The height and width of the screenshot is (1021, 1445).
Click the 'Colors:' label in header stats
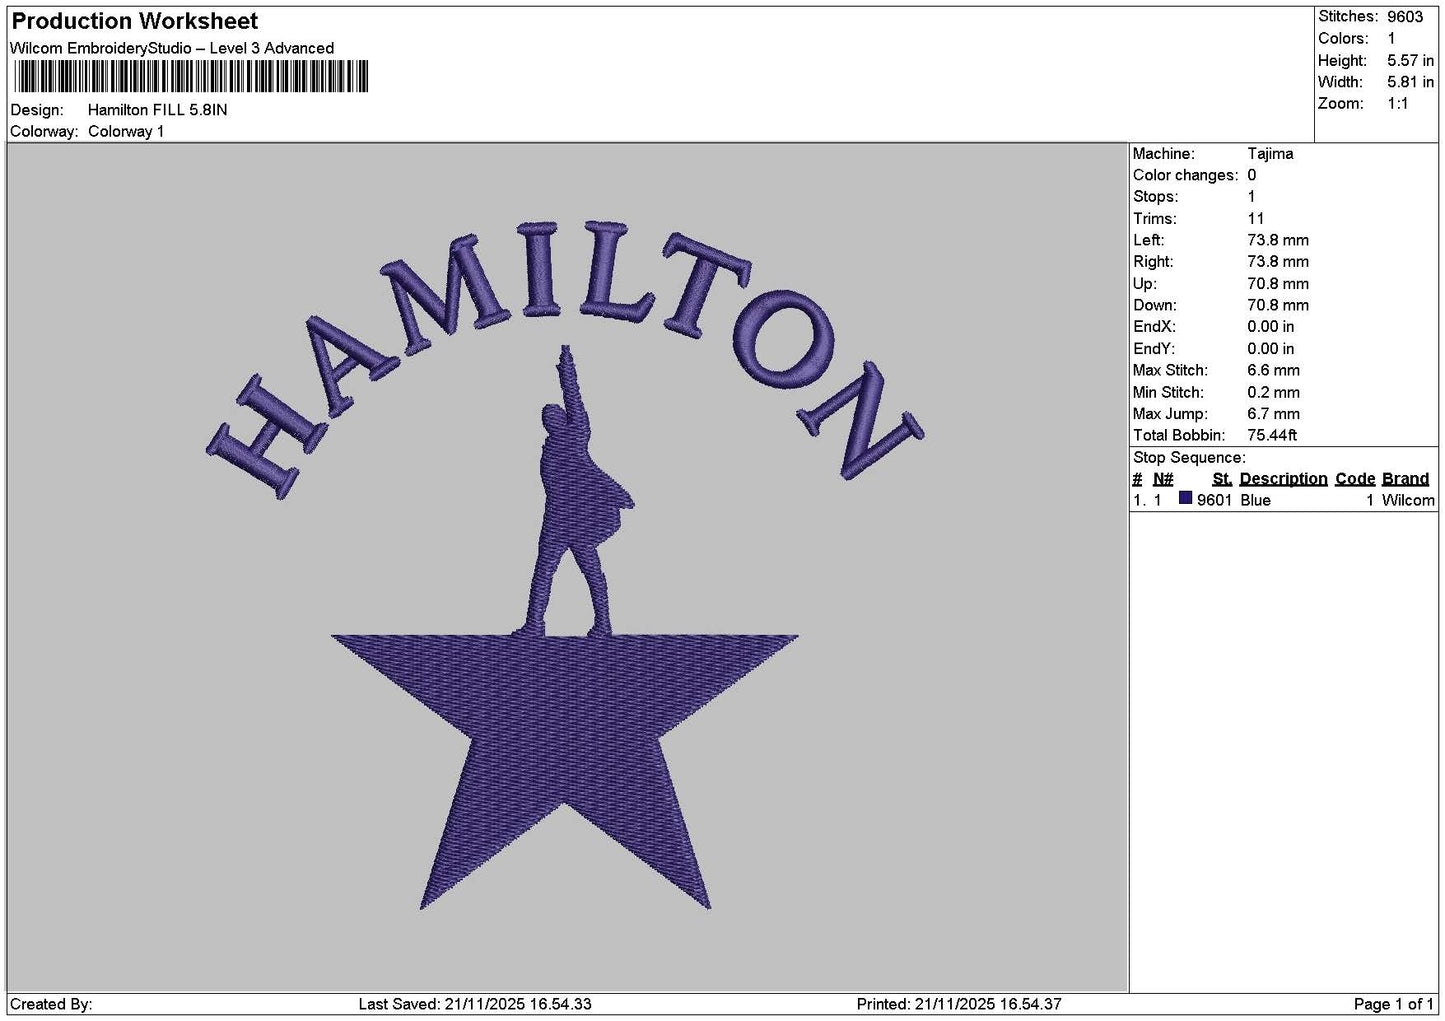pos(1342,39)
